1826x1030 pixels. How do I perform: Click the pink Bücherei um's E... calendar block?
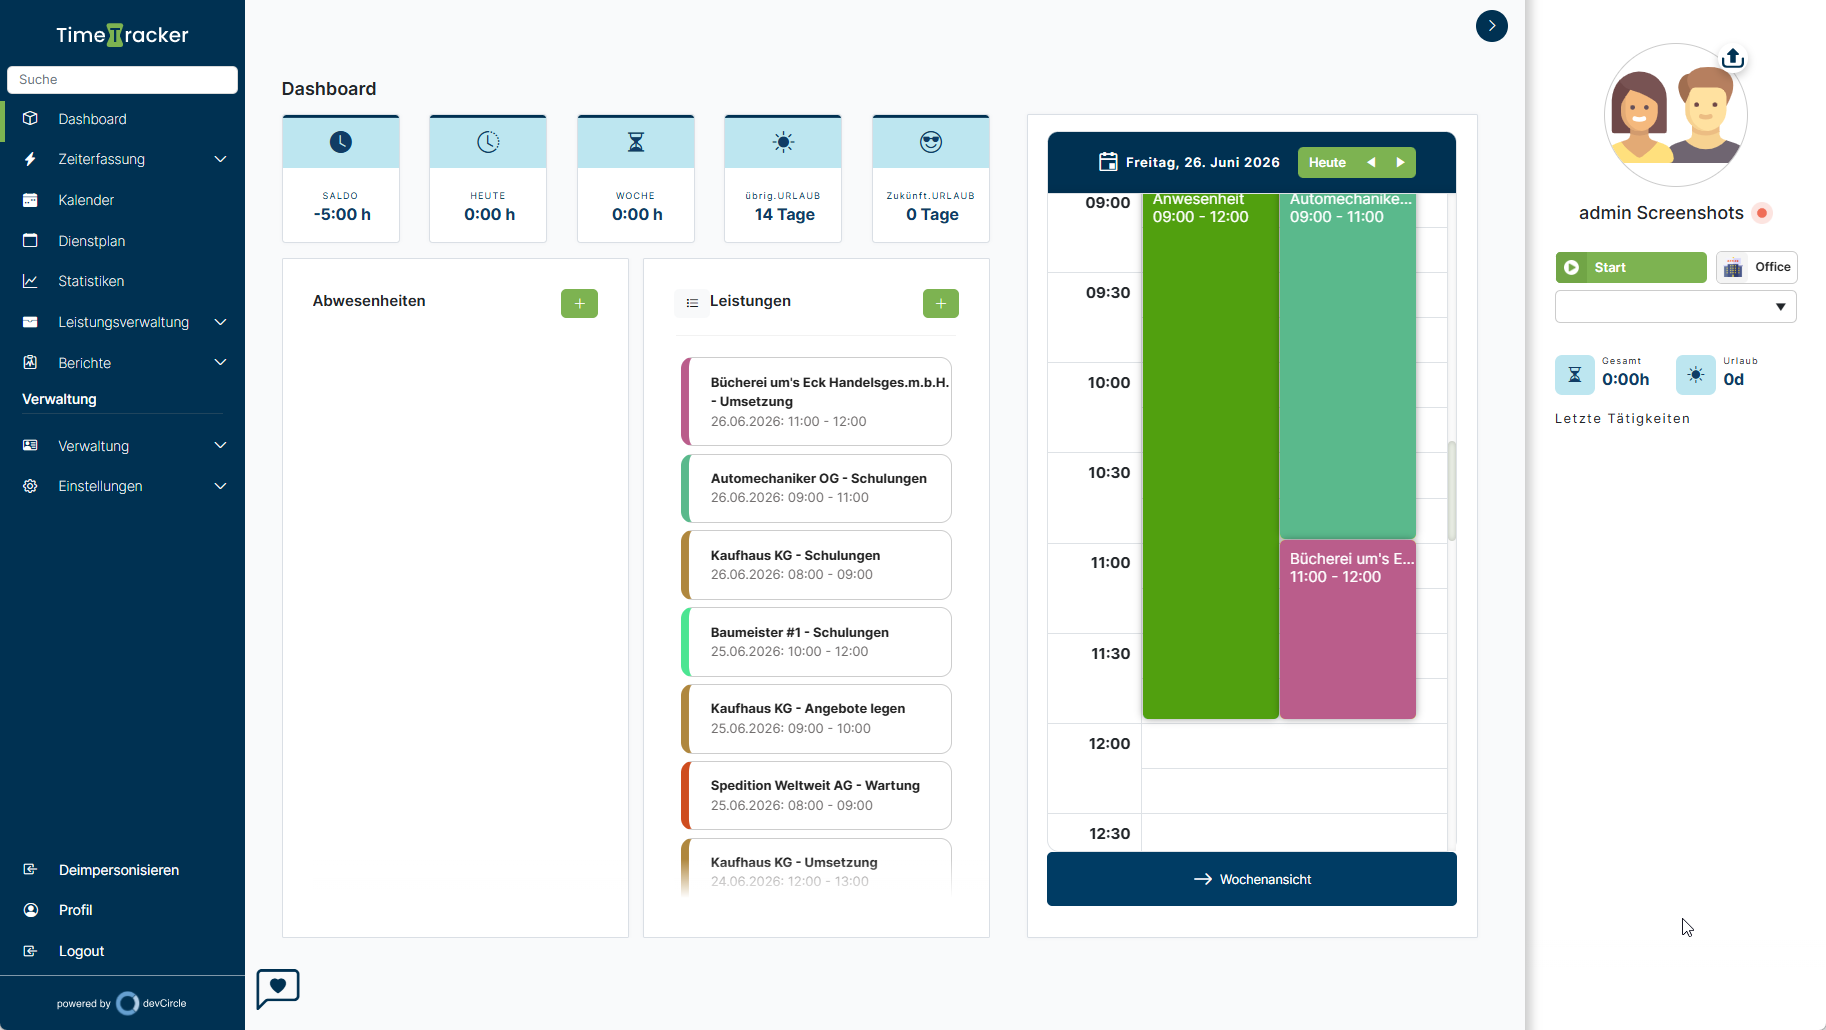pos(1347,629)
